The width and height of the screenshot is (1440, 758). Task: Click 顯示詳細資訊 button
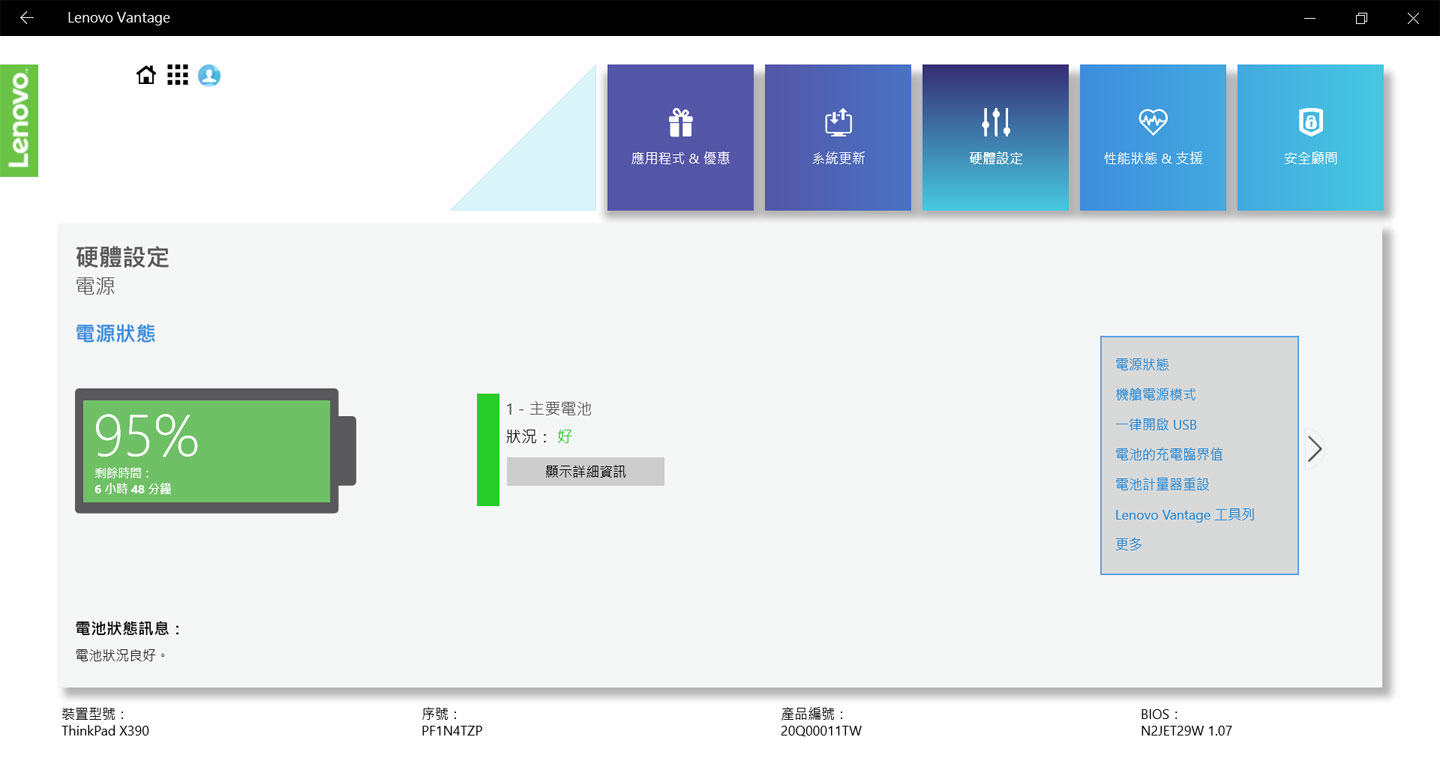point(585,472)
